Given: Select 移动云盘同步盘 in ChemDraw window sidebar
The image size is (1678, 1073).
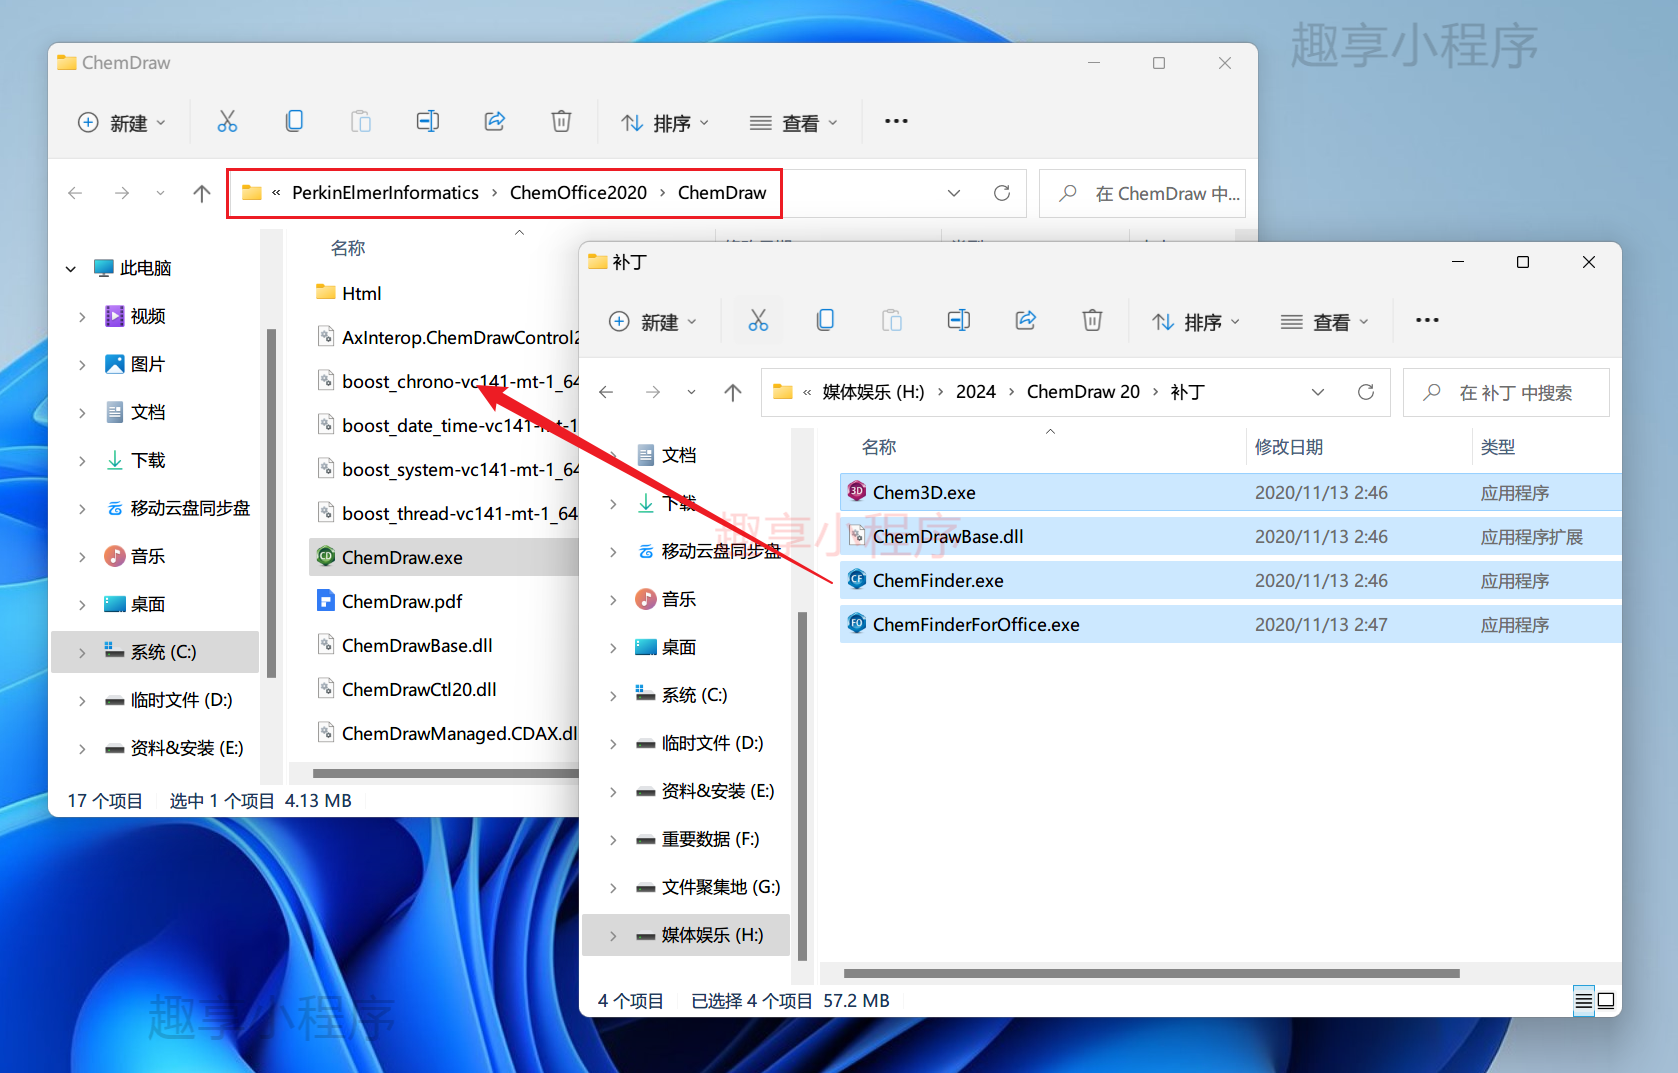Looking at the screenshot, I should (178, 508).
